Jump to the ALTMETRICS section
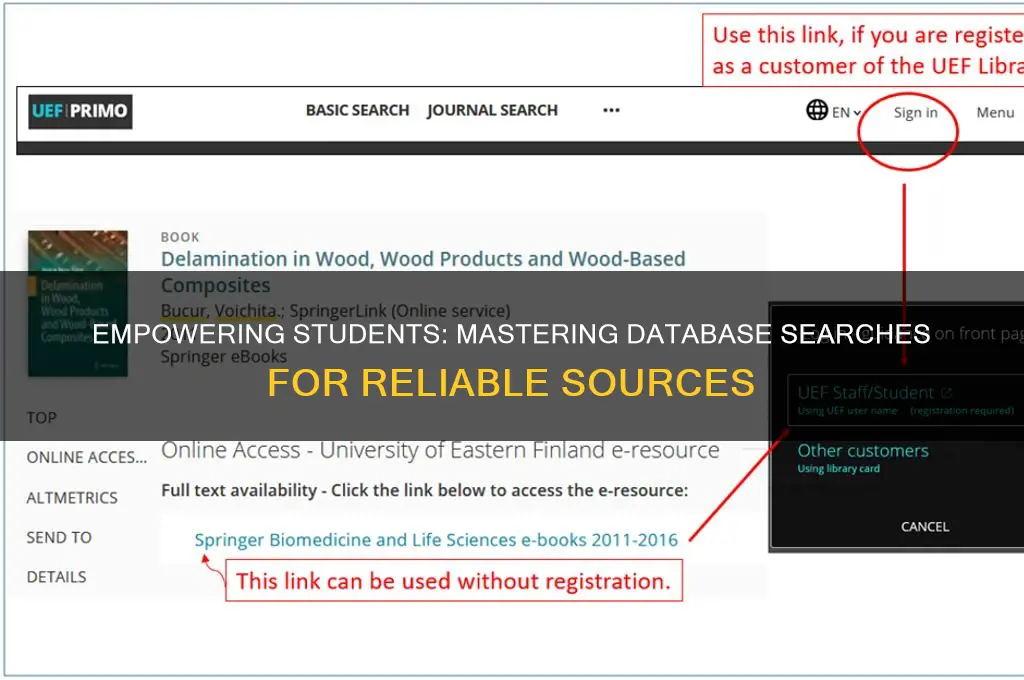 (x=72, y=498)
